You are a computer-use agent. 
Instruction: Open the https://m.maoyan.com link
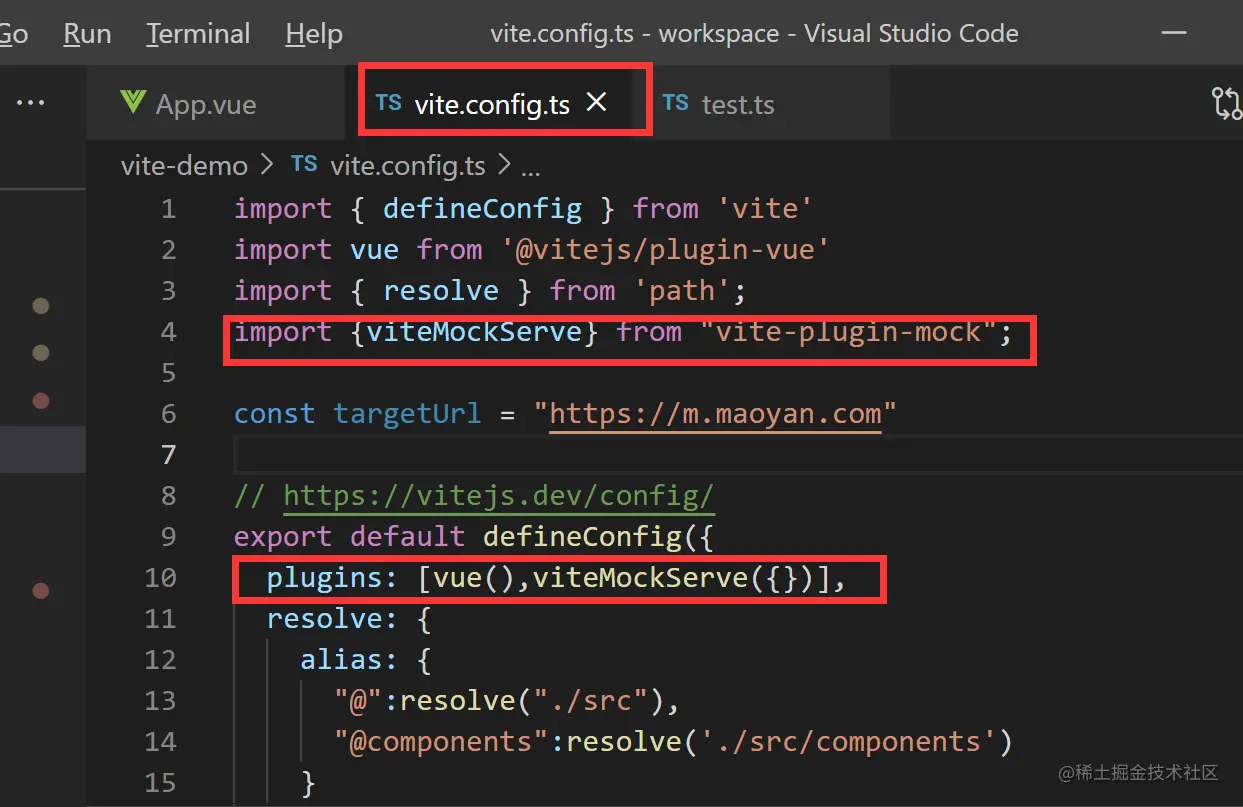click(x=716, y=413)
